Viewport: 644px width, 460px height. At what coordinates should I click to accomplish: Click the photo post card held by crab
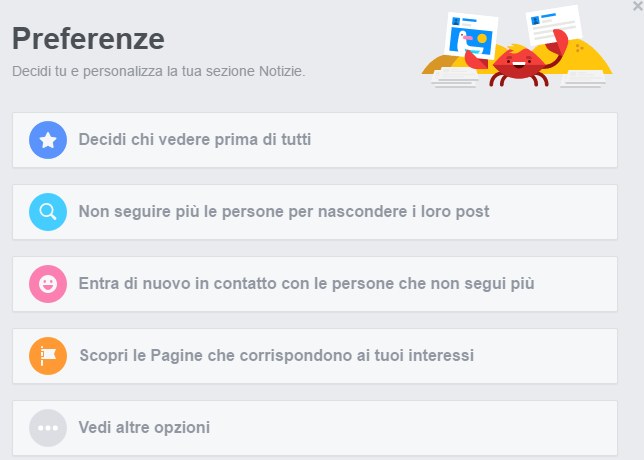(x=471, y=35)
